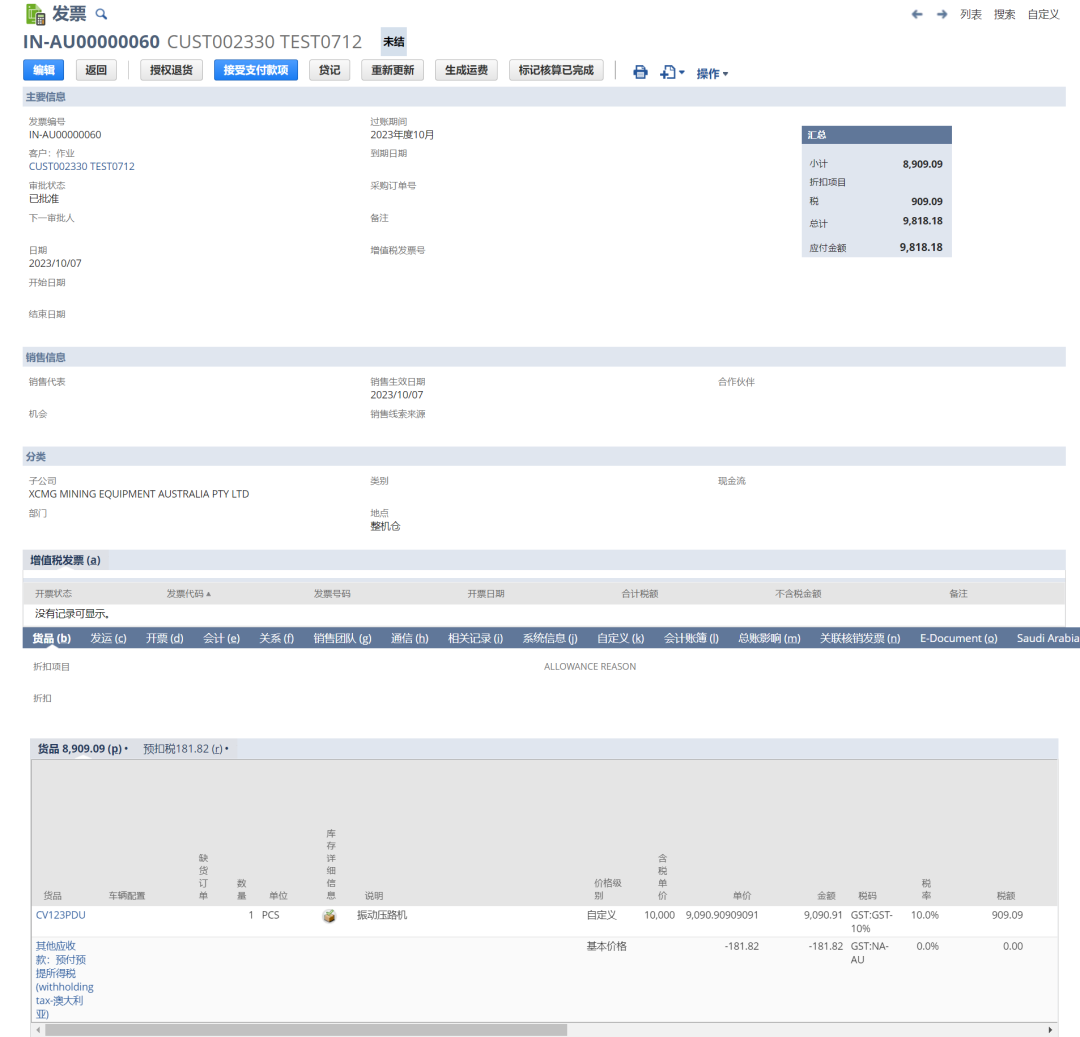This screenshot has height=1037, width=1080.
Task: Open the new-document plus icon dropdown
Action: click(672, 72)
